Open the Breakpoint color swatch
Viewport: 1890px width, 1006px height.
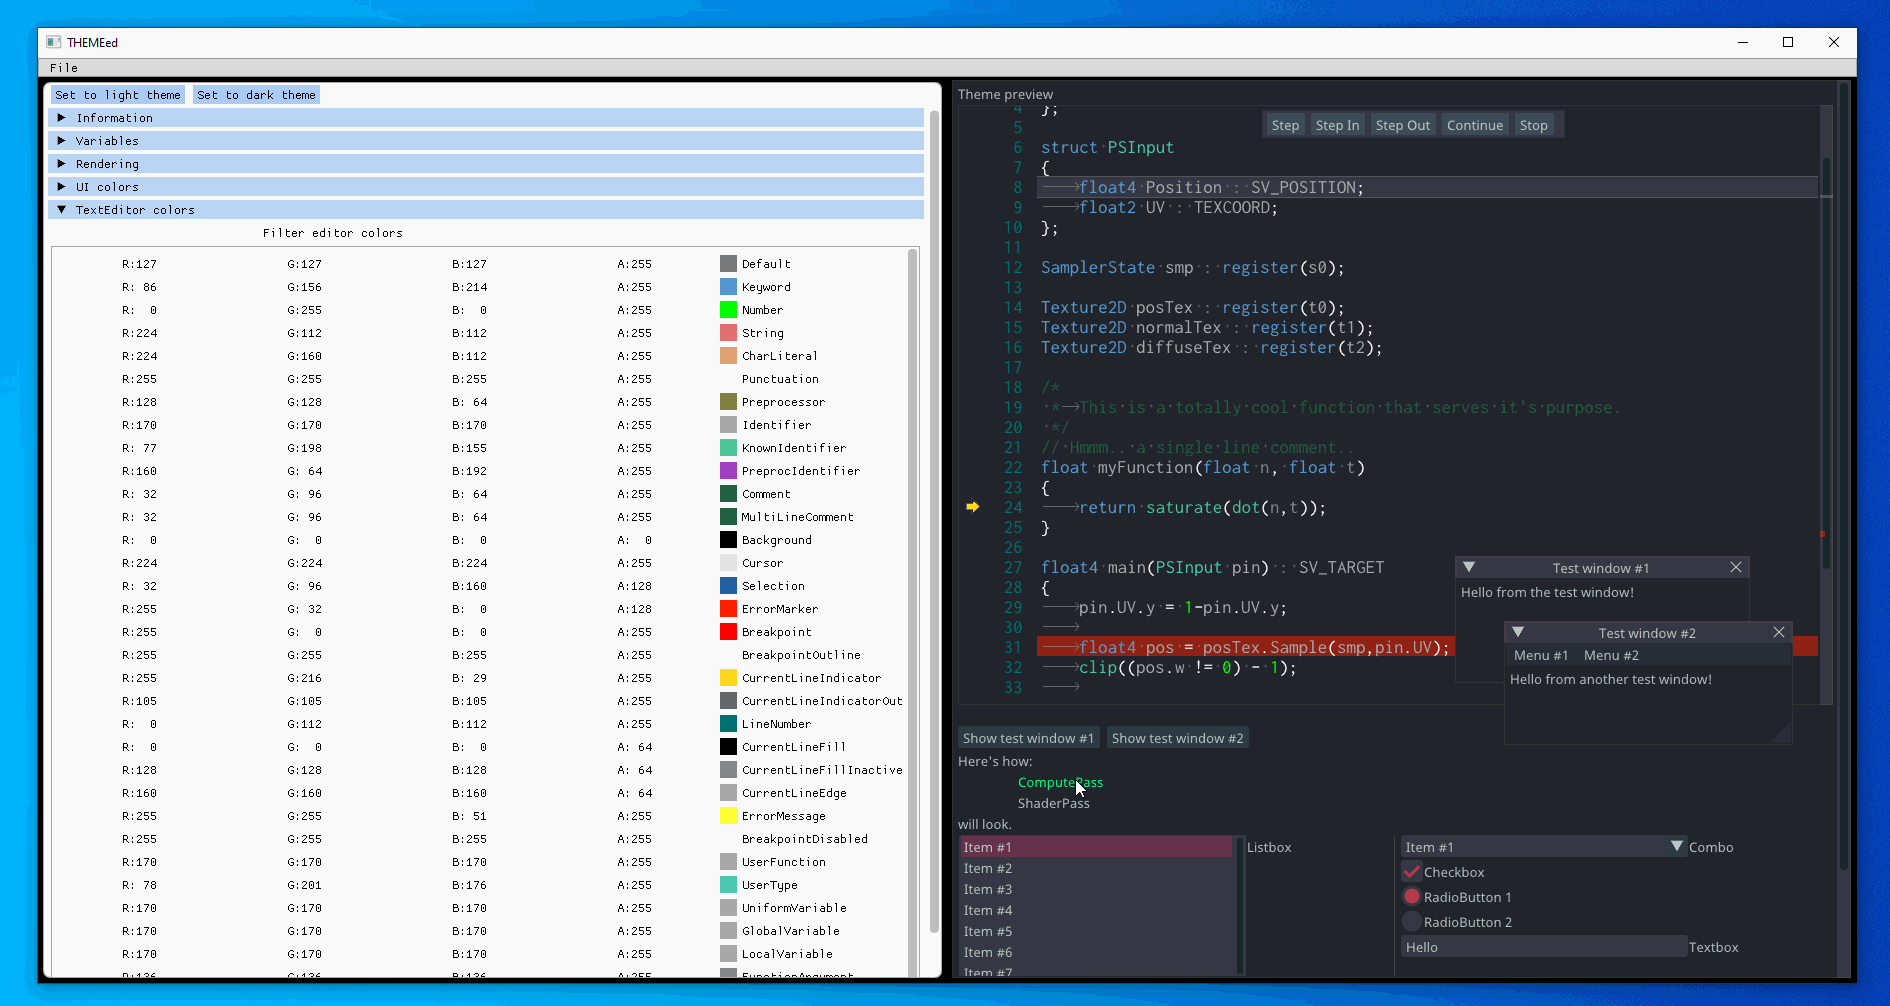[728, 632]
